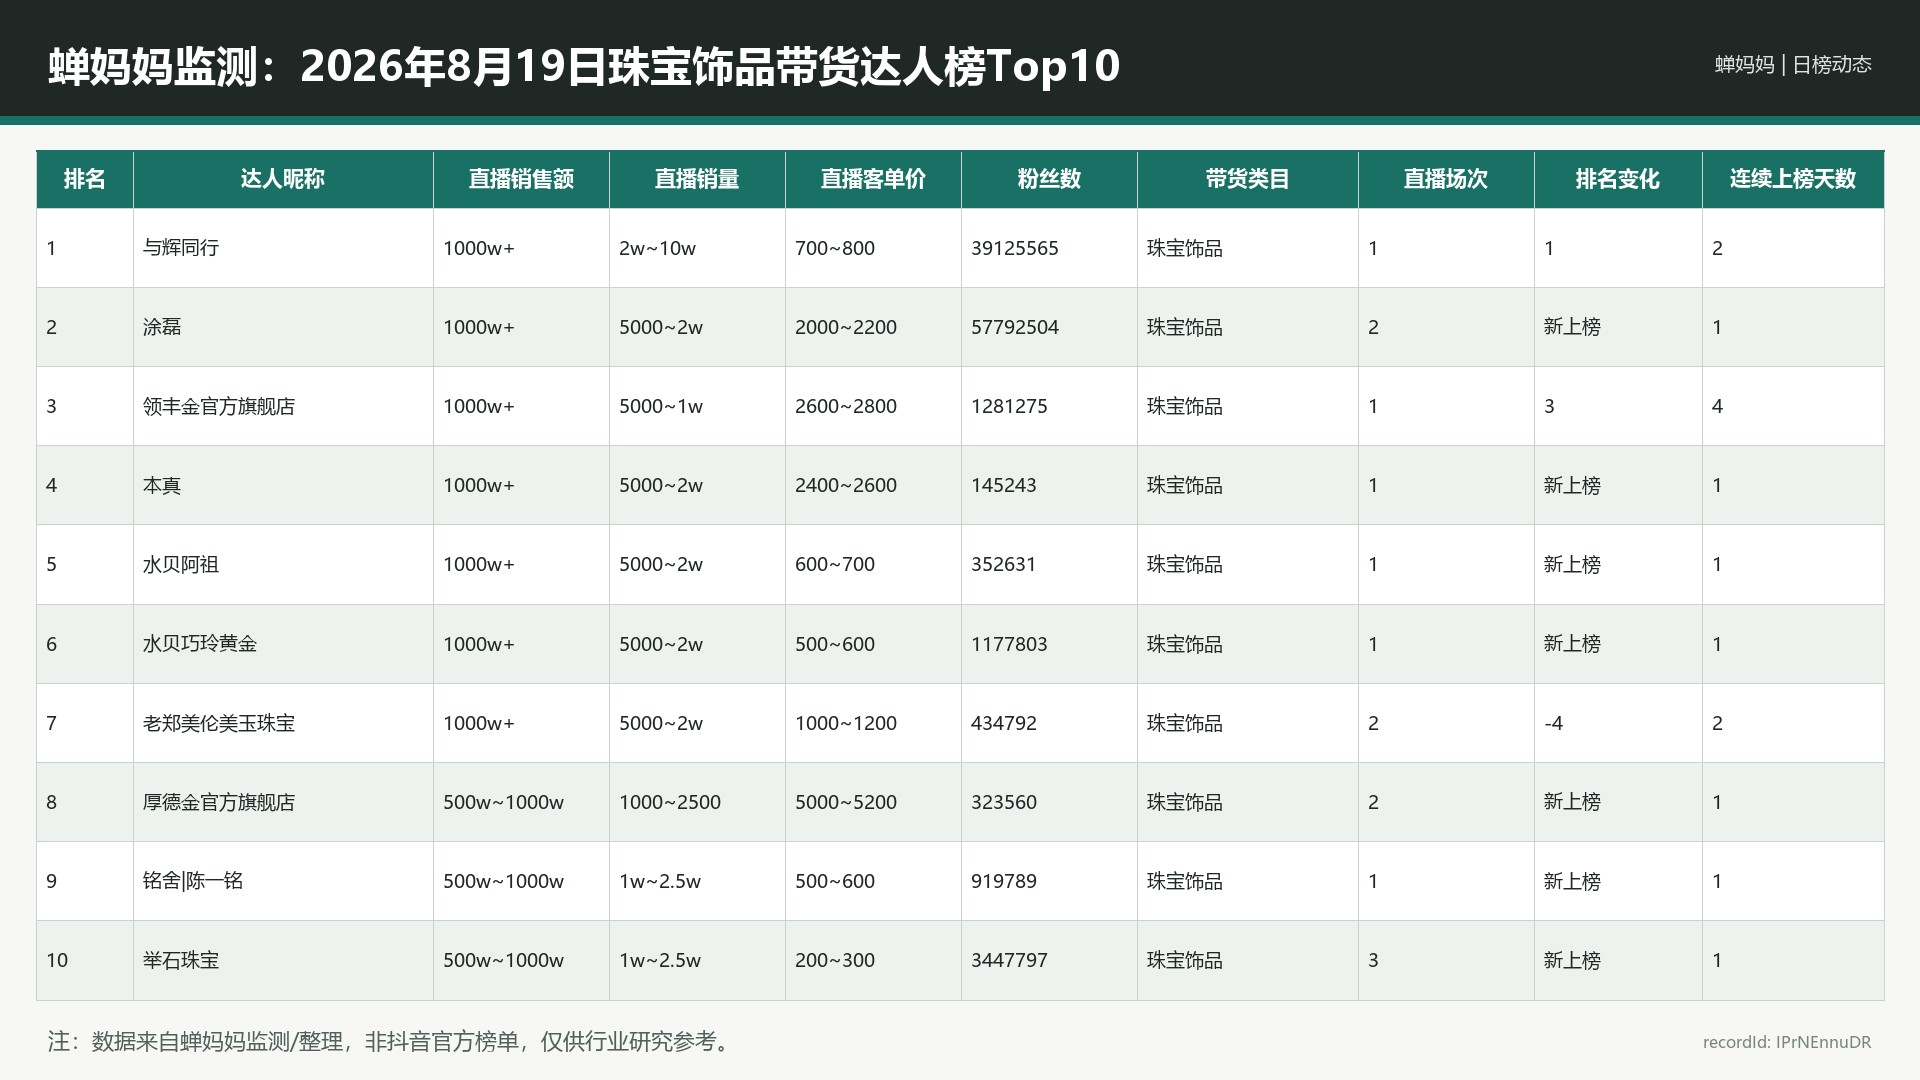Image resolution: width=1920 pixels, height=1080 pixels.
Task: Select the name 水贝阿祖
Action: click(x=181, y=564)
